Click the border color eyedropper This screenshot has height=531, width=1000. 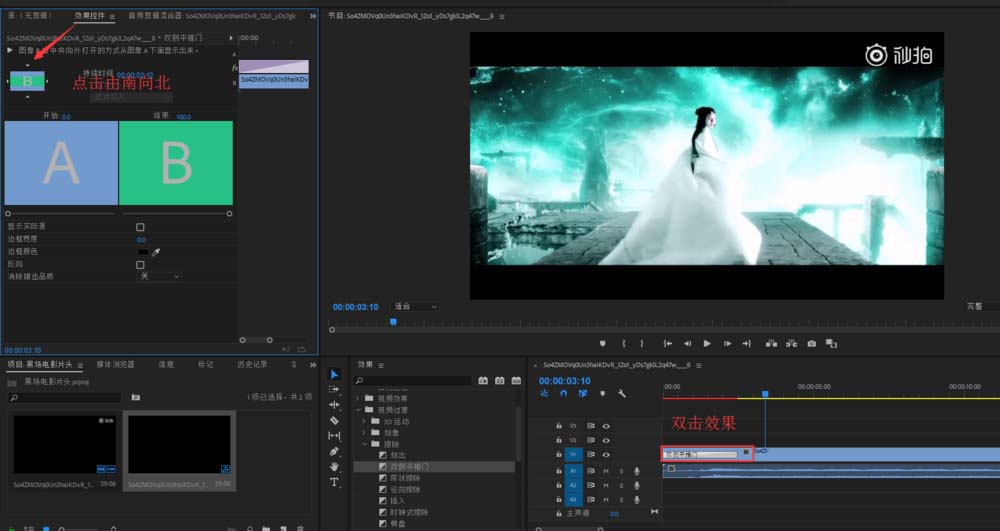point(156,252)
